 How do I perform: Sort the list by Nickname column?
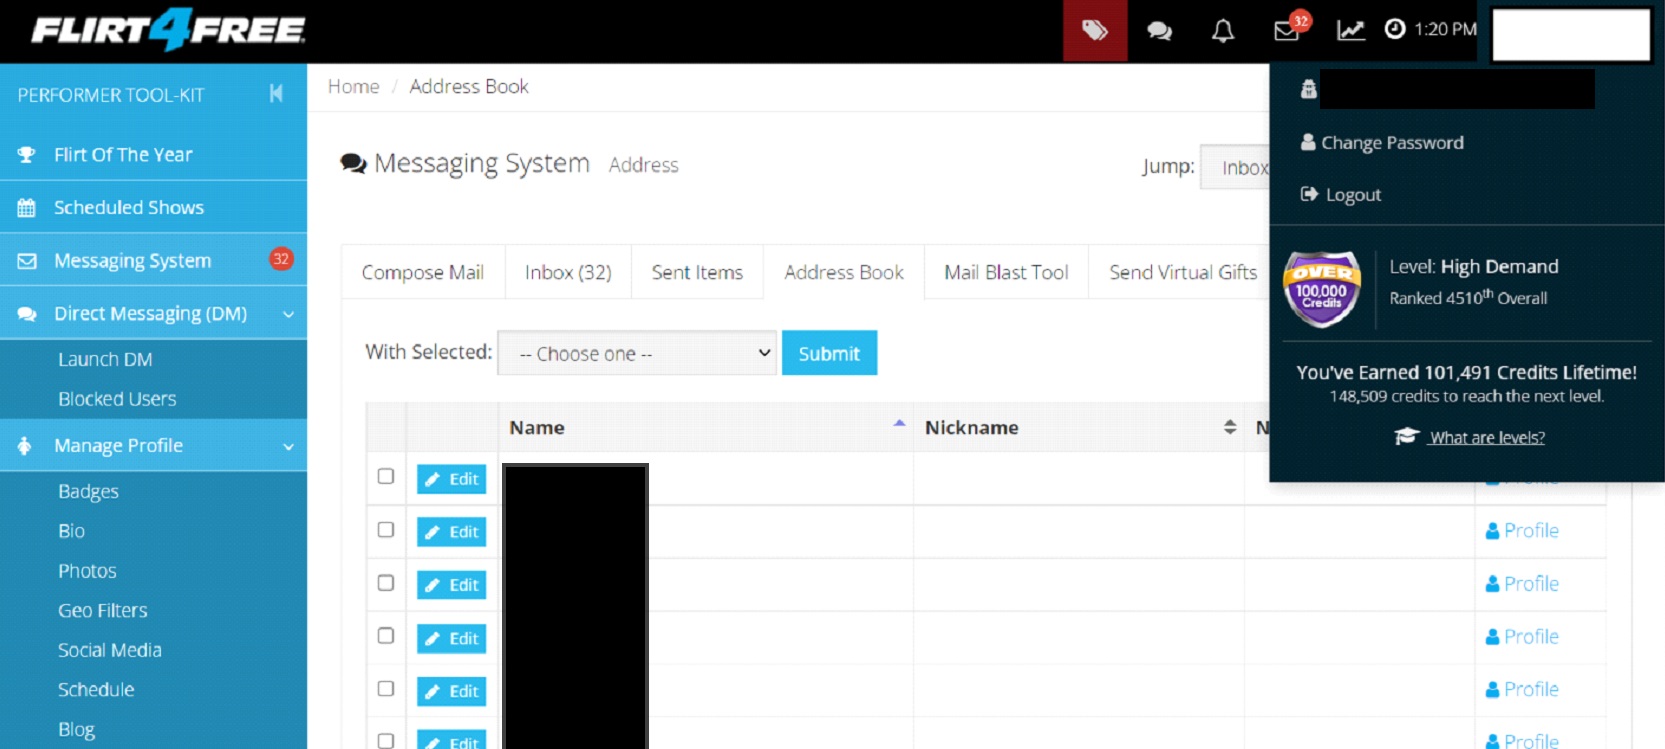coord(1229,427)
